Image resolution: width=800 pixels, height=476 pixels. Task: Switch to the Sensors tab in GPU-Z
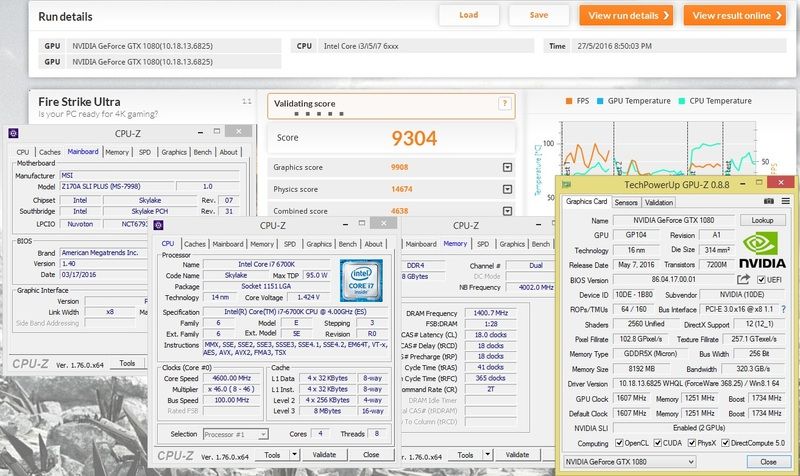[x=626, y=202]
